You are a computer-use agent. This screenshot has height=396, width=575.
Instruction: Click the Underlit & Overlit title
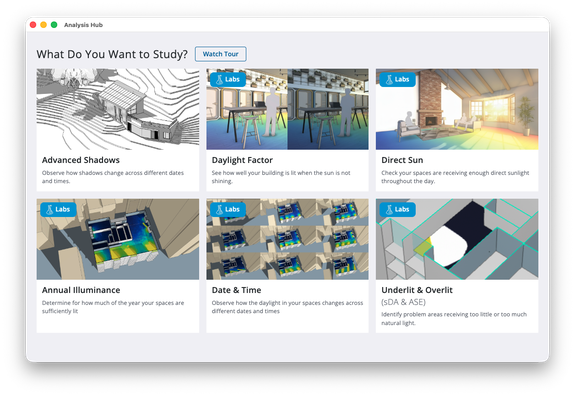(x=417, y=290)
